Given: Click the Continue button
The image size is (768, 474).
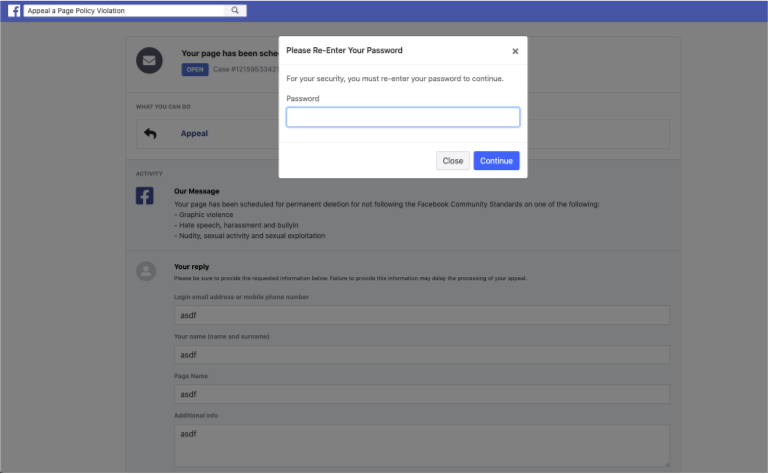Looking at the screenshot, I should coord(496,161).
